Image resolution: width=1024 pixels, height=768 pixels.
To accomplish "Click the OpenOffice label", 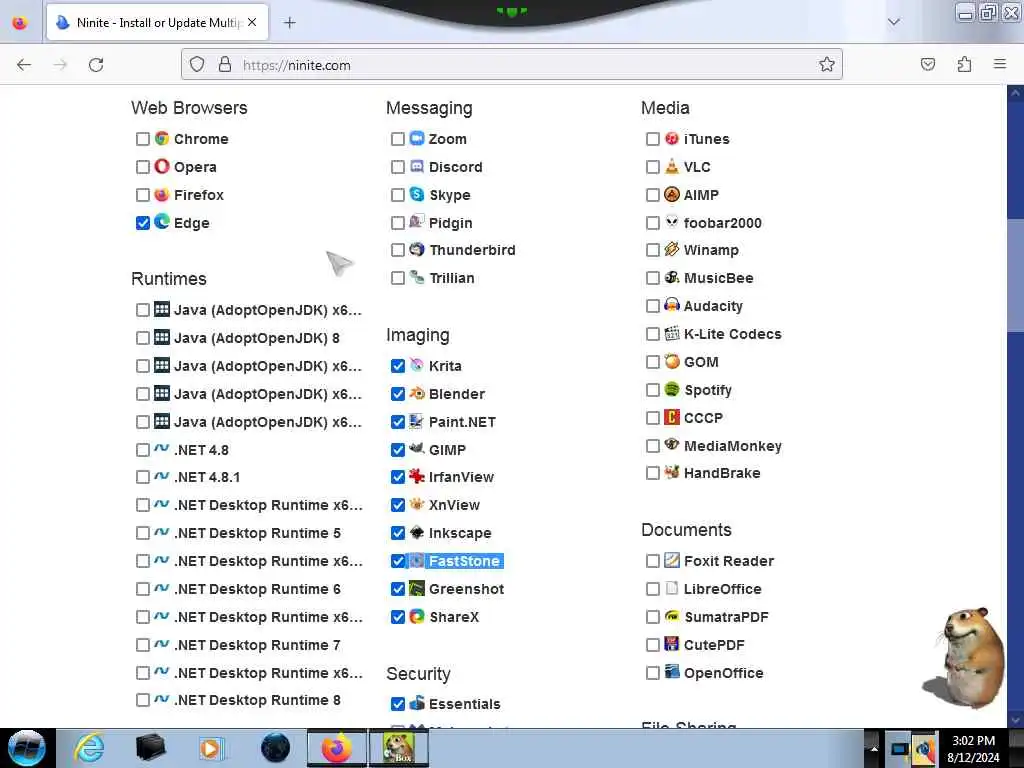I will (x=723, y=673).
